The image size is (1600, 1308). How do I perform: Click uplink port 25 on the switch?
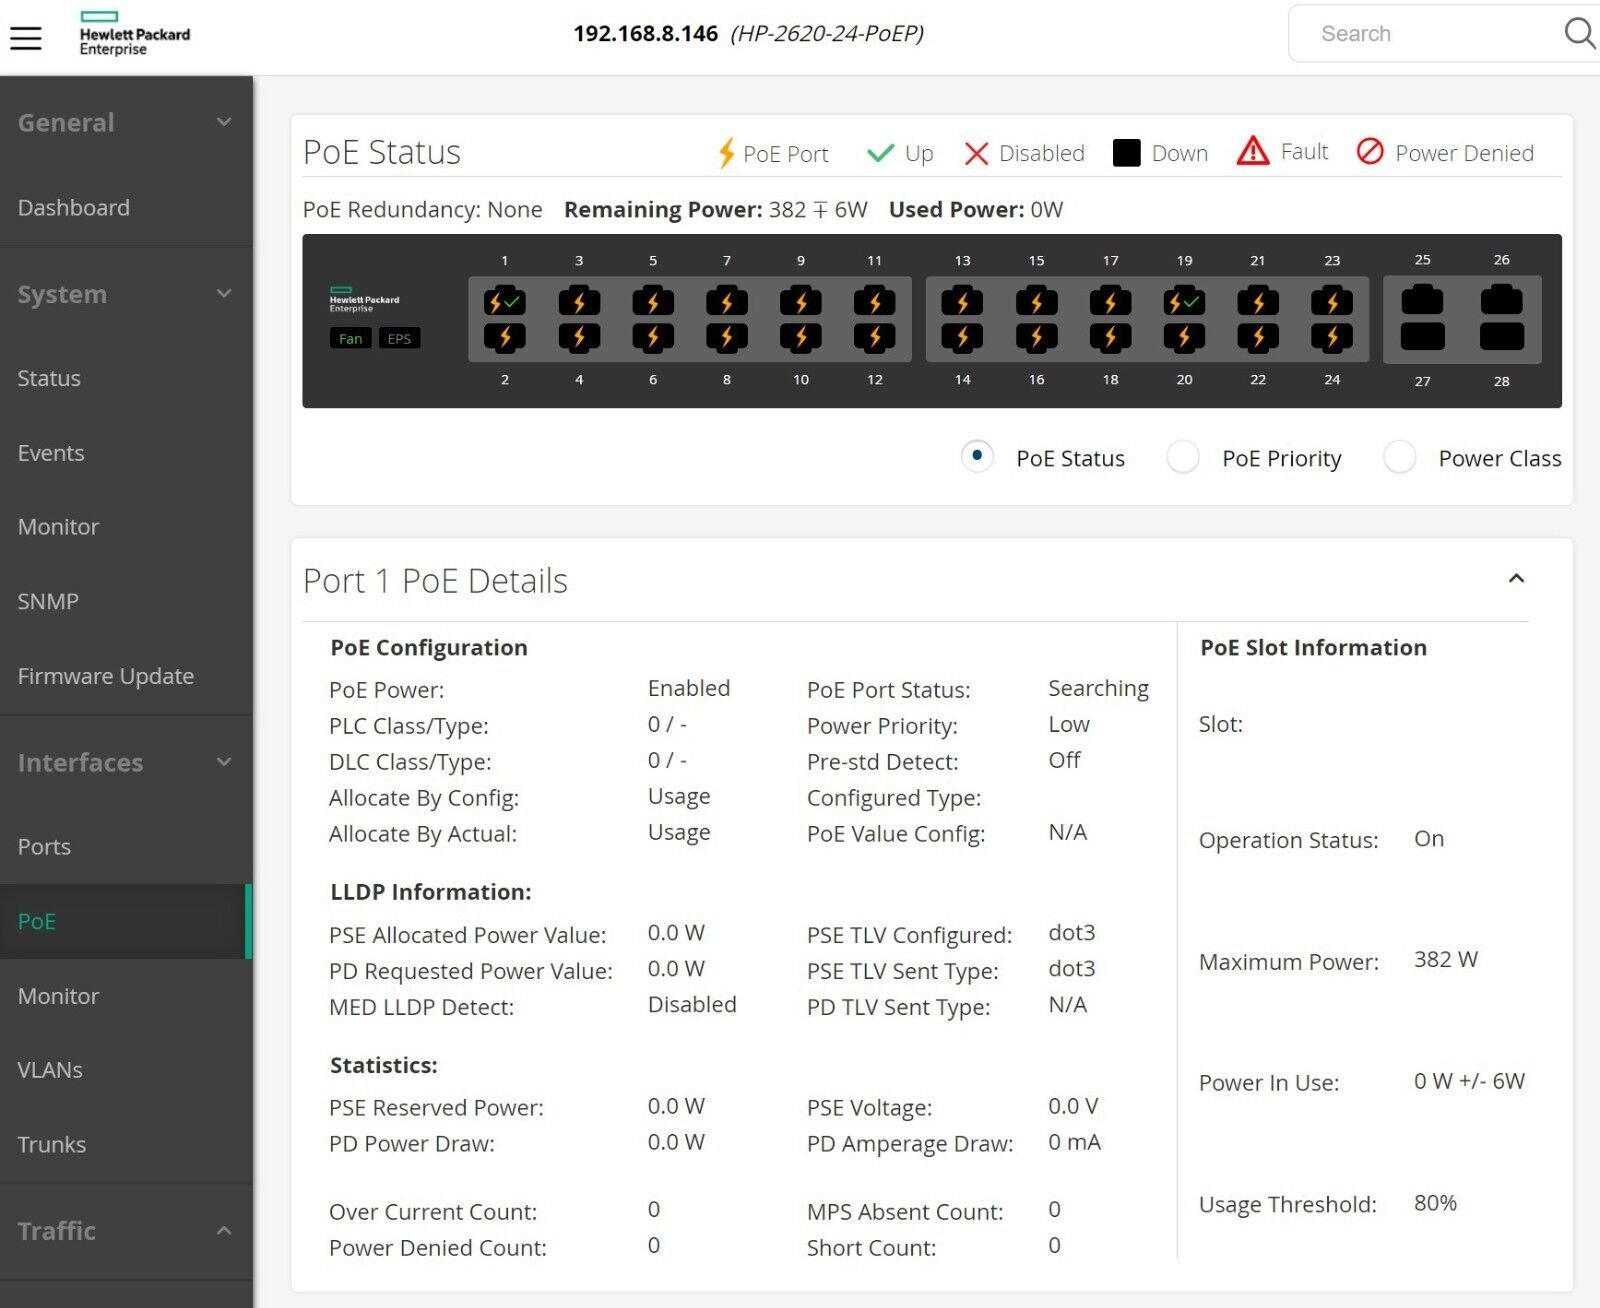(x=1422, y=299)
